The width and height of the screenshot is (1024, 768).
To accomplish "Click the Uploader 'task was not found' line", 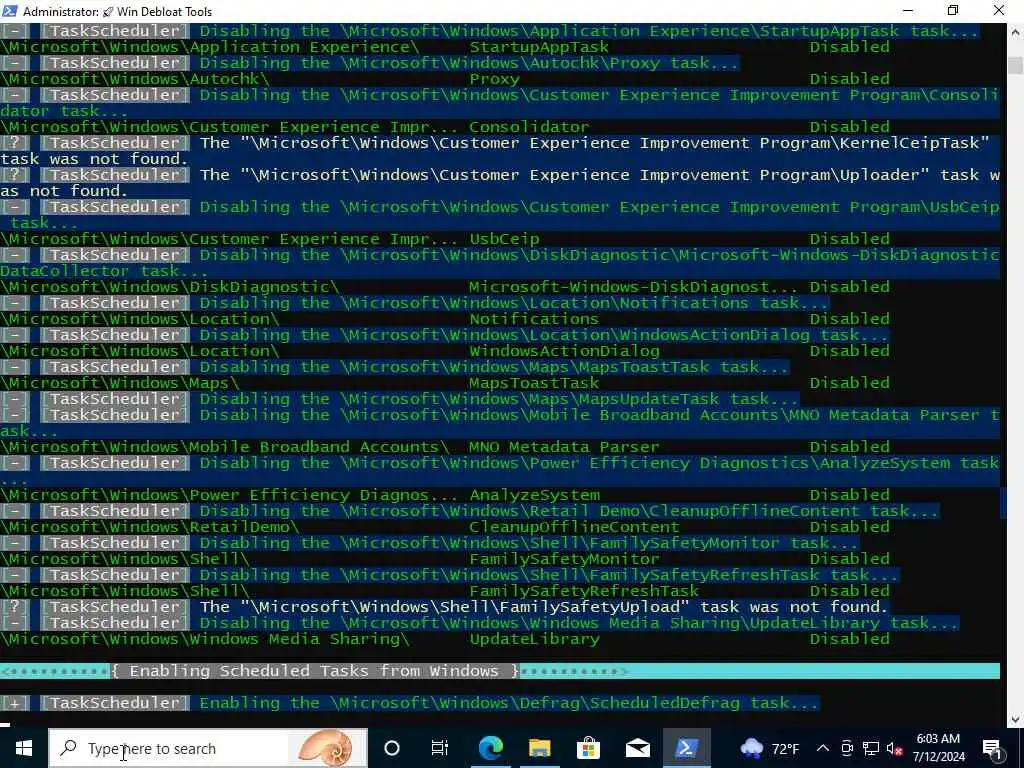I will pyautogui.click(x=500, y=183).
